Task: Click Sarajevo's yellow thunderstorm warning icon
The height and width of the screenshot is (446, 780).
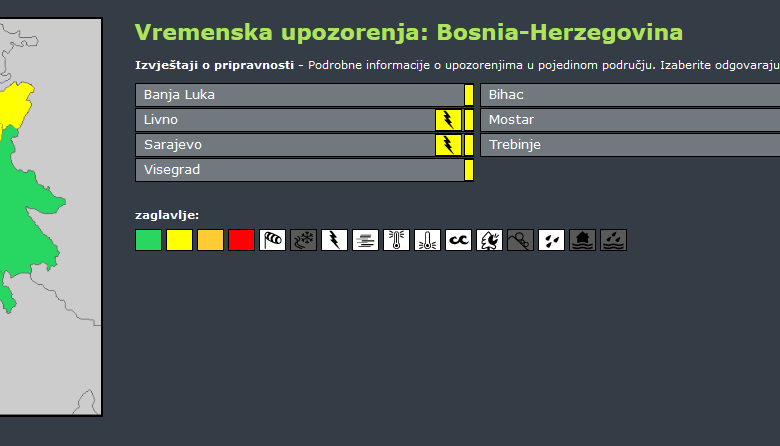Action: click(x=448, y=145)
